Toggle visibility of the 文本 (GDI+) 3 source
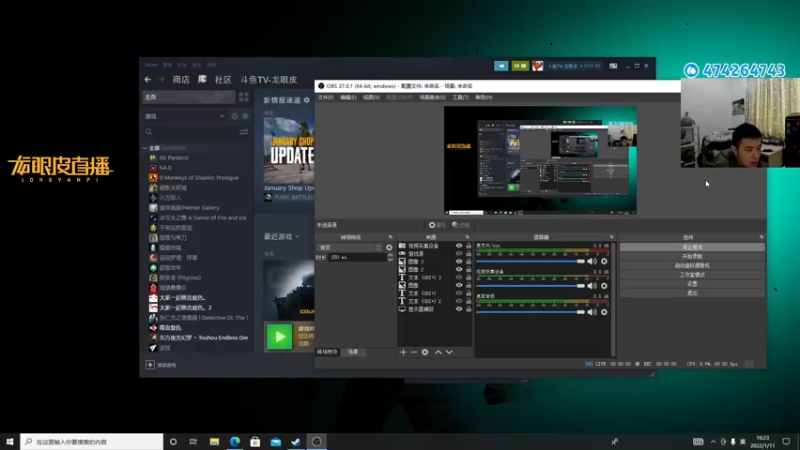The height and width of the screenshot is (450, 800). pos(459,278)
